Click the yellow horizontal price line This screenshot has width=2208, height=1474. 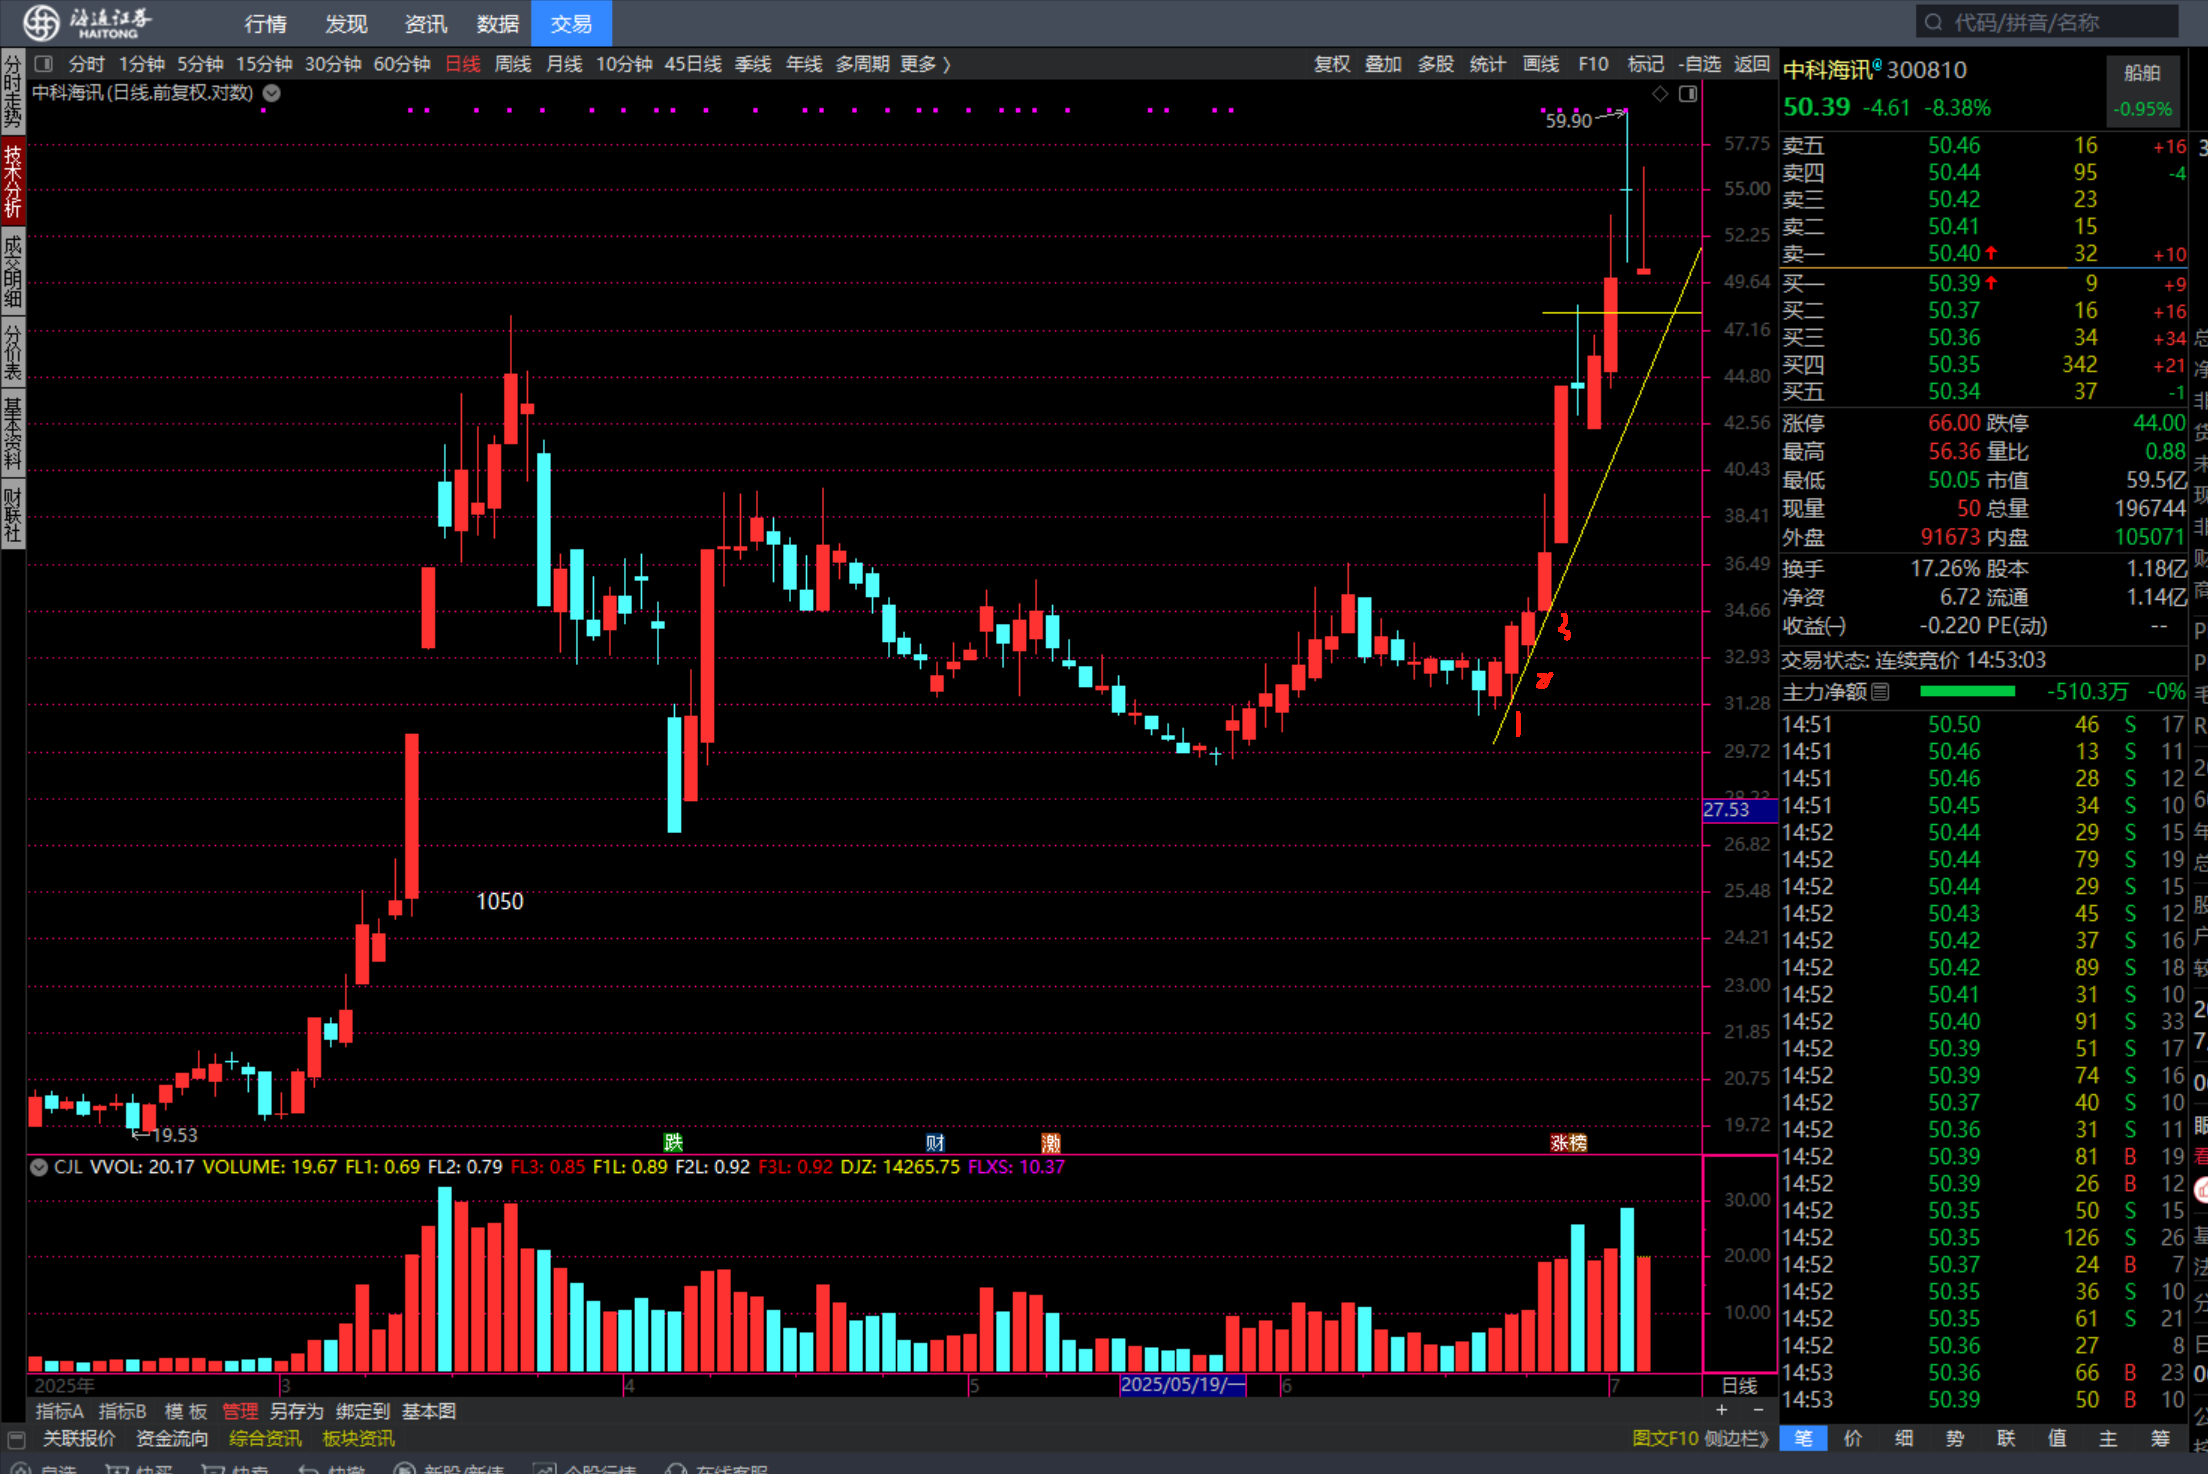point(1621,313)
